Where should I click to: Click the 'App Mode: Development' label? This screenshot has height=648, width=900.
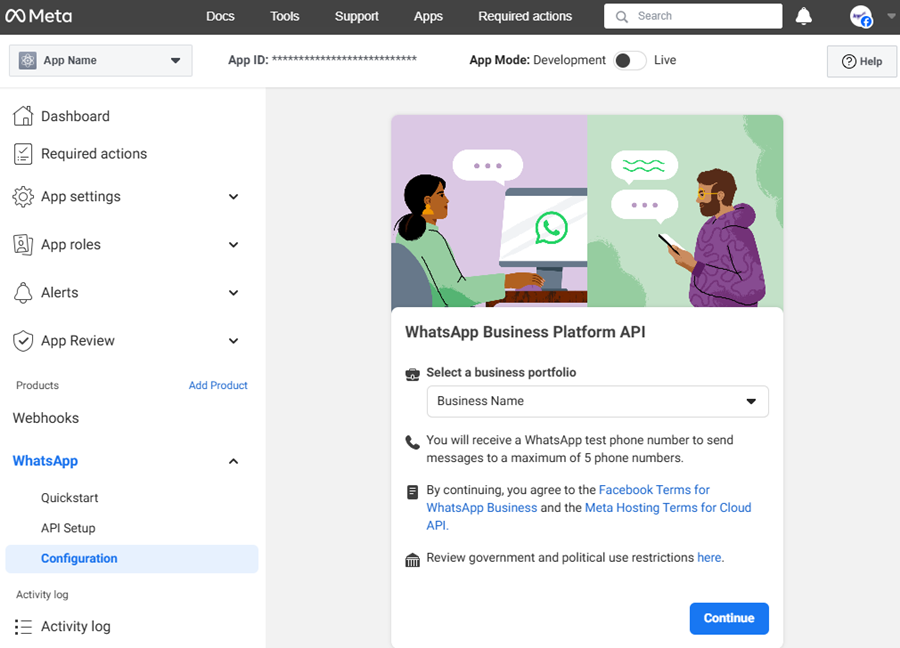tap(537, 60)
